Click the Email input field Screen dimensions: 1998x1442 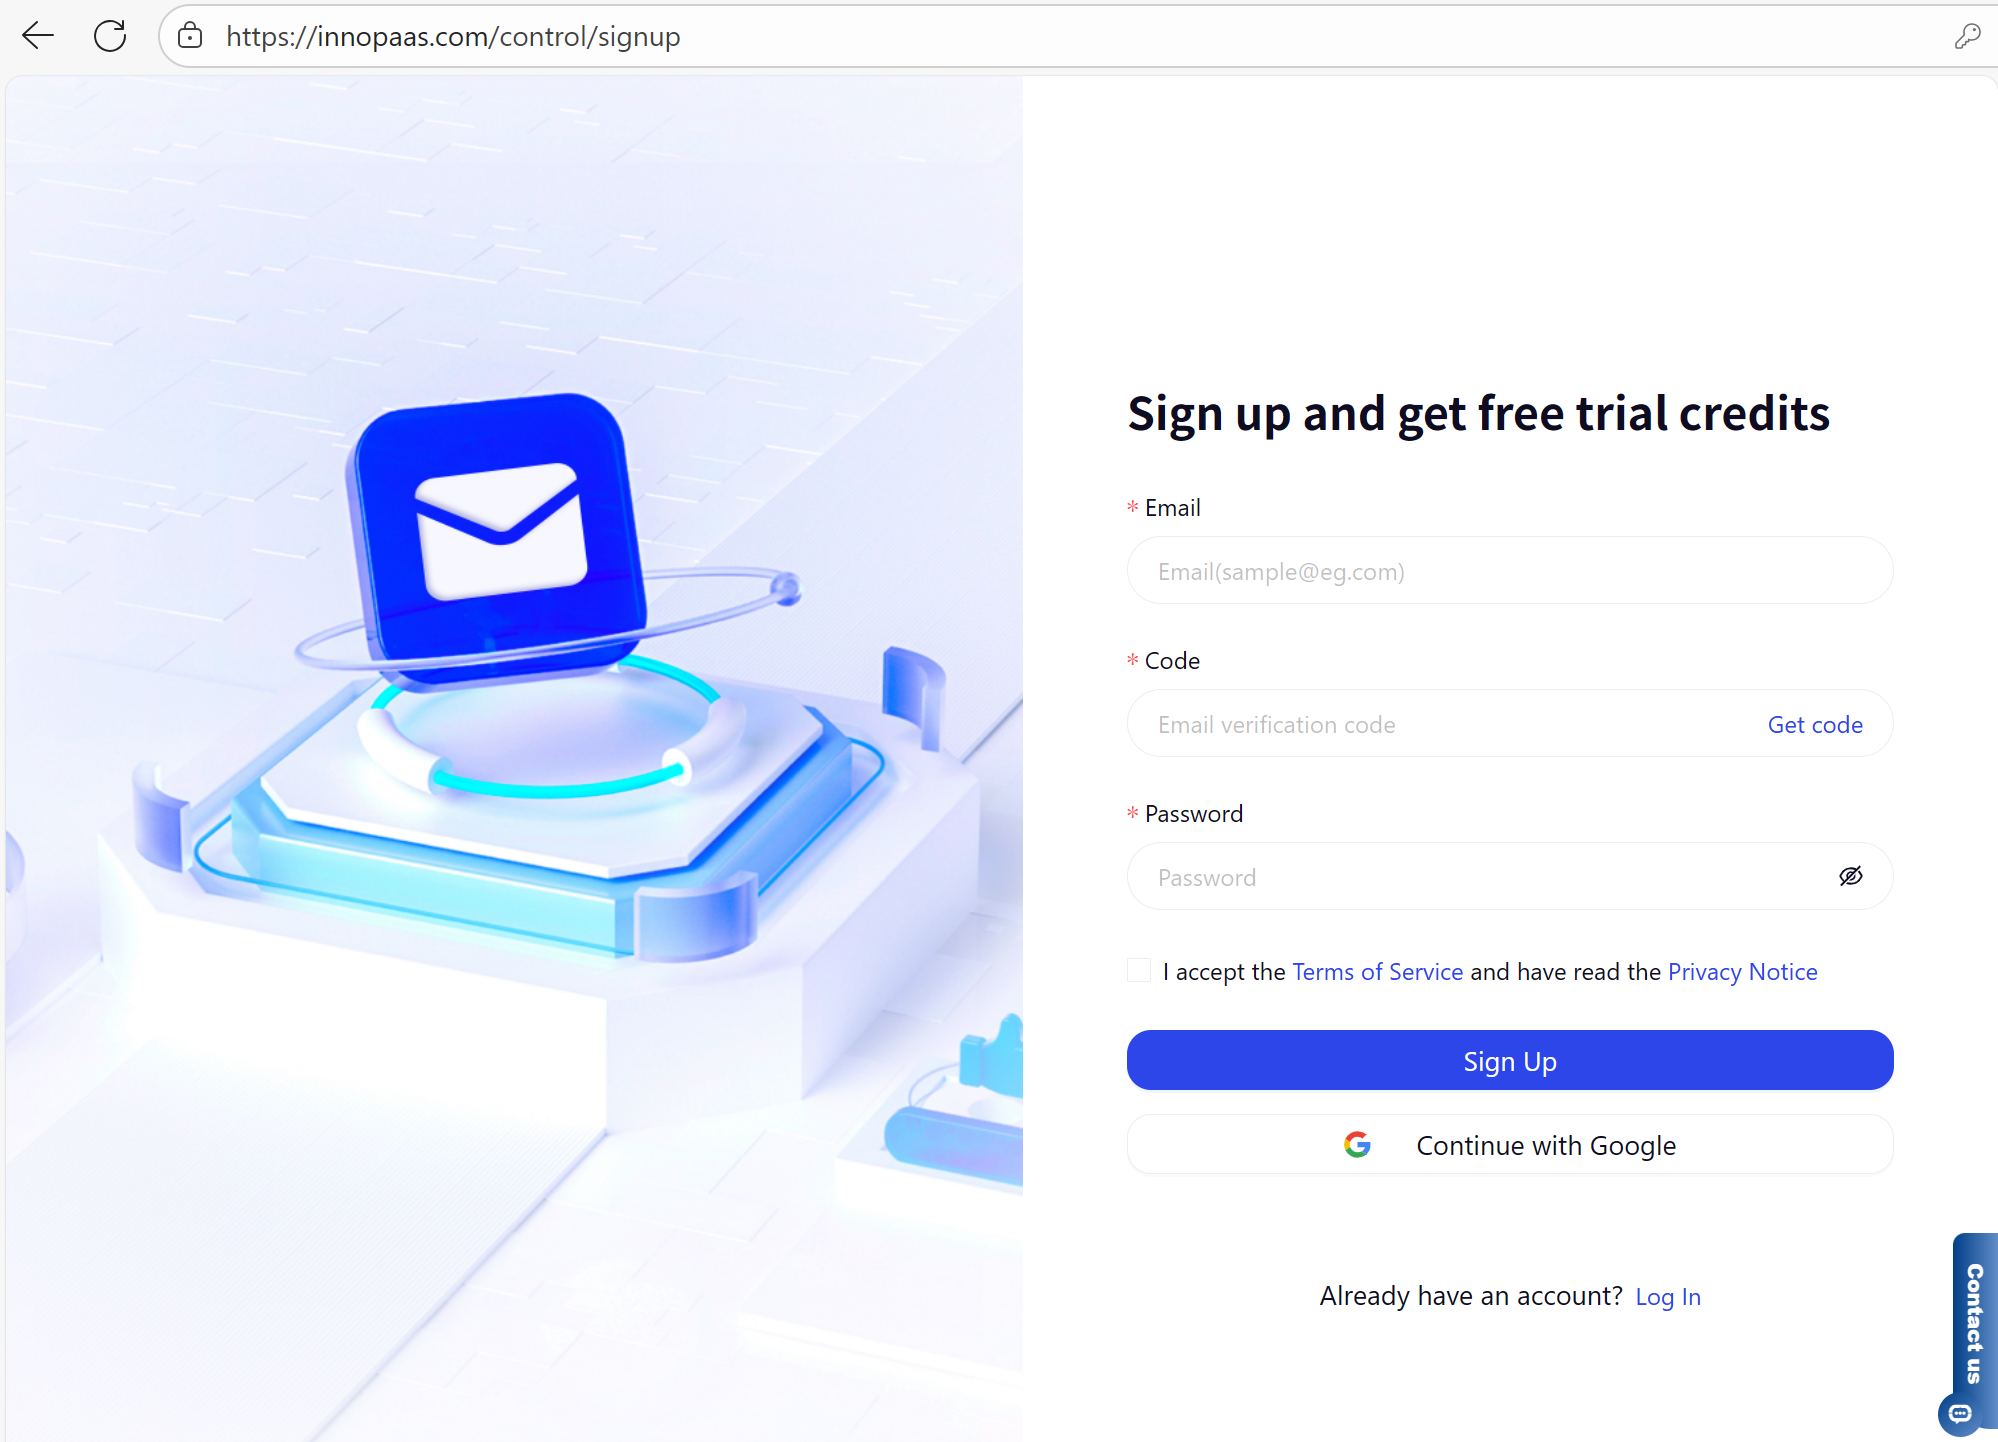1510,571
